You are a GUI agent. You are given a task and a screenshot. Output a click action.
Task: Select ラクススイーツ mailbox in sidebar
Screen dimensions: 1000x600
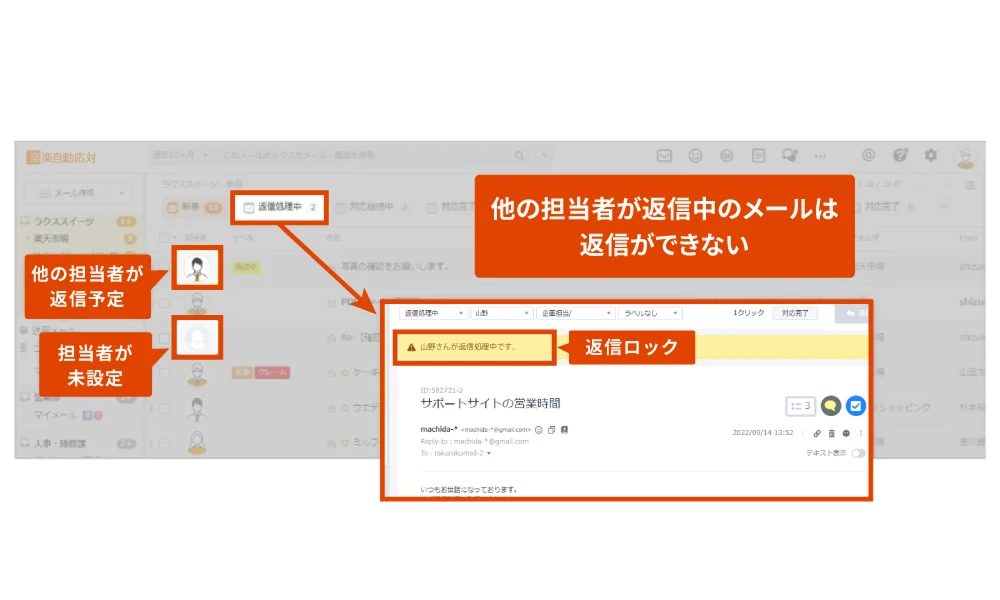click(x=64, y=221)
